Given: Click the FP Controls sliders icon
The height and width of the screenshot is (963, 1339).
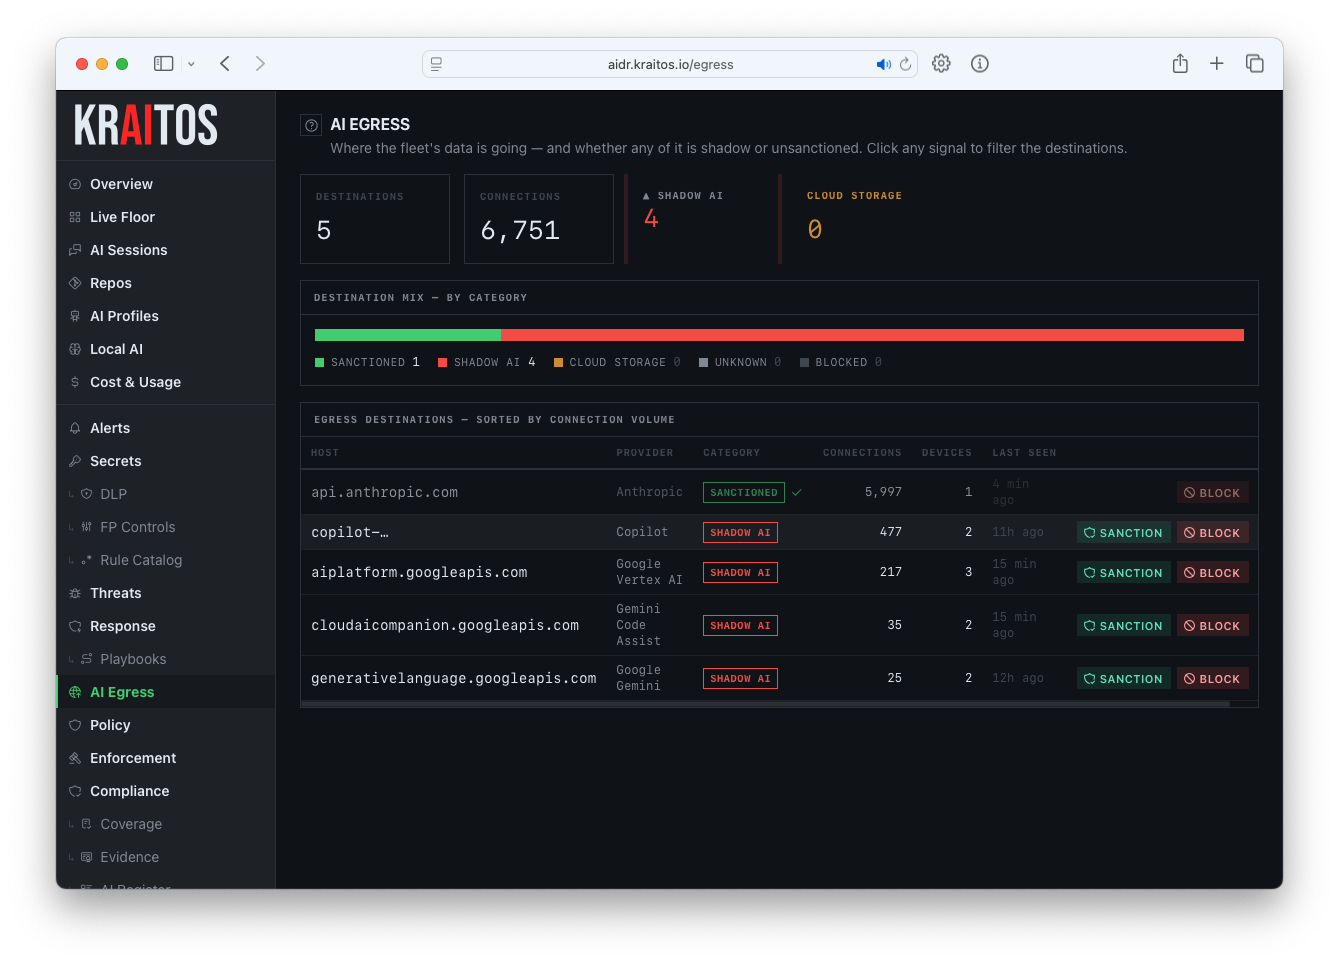Looking at the screenshot, I should pyautogui.click(x=86, y=527).
